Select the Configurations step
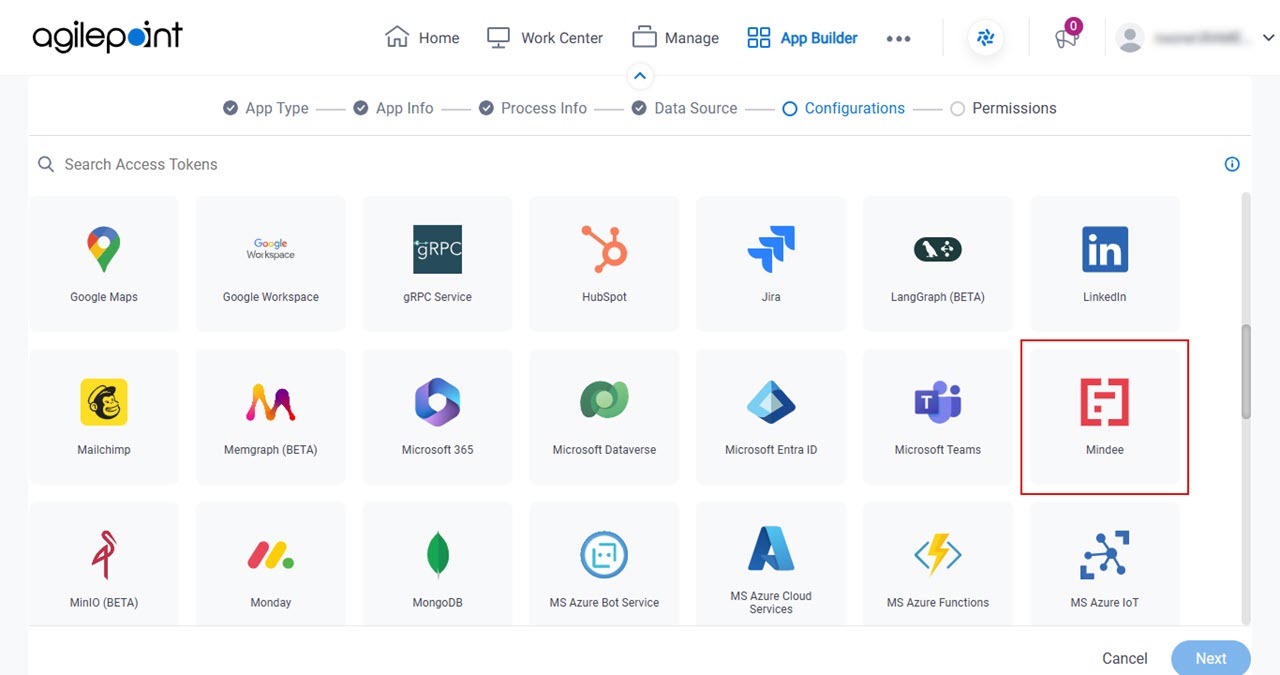1280x675 pixels. click(843, 108)
